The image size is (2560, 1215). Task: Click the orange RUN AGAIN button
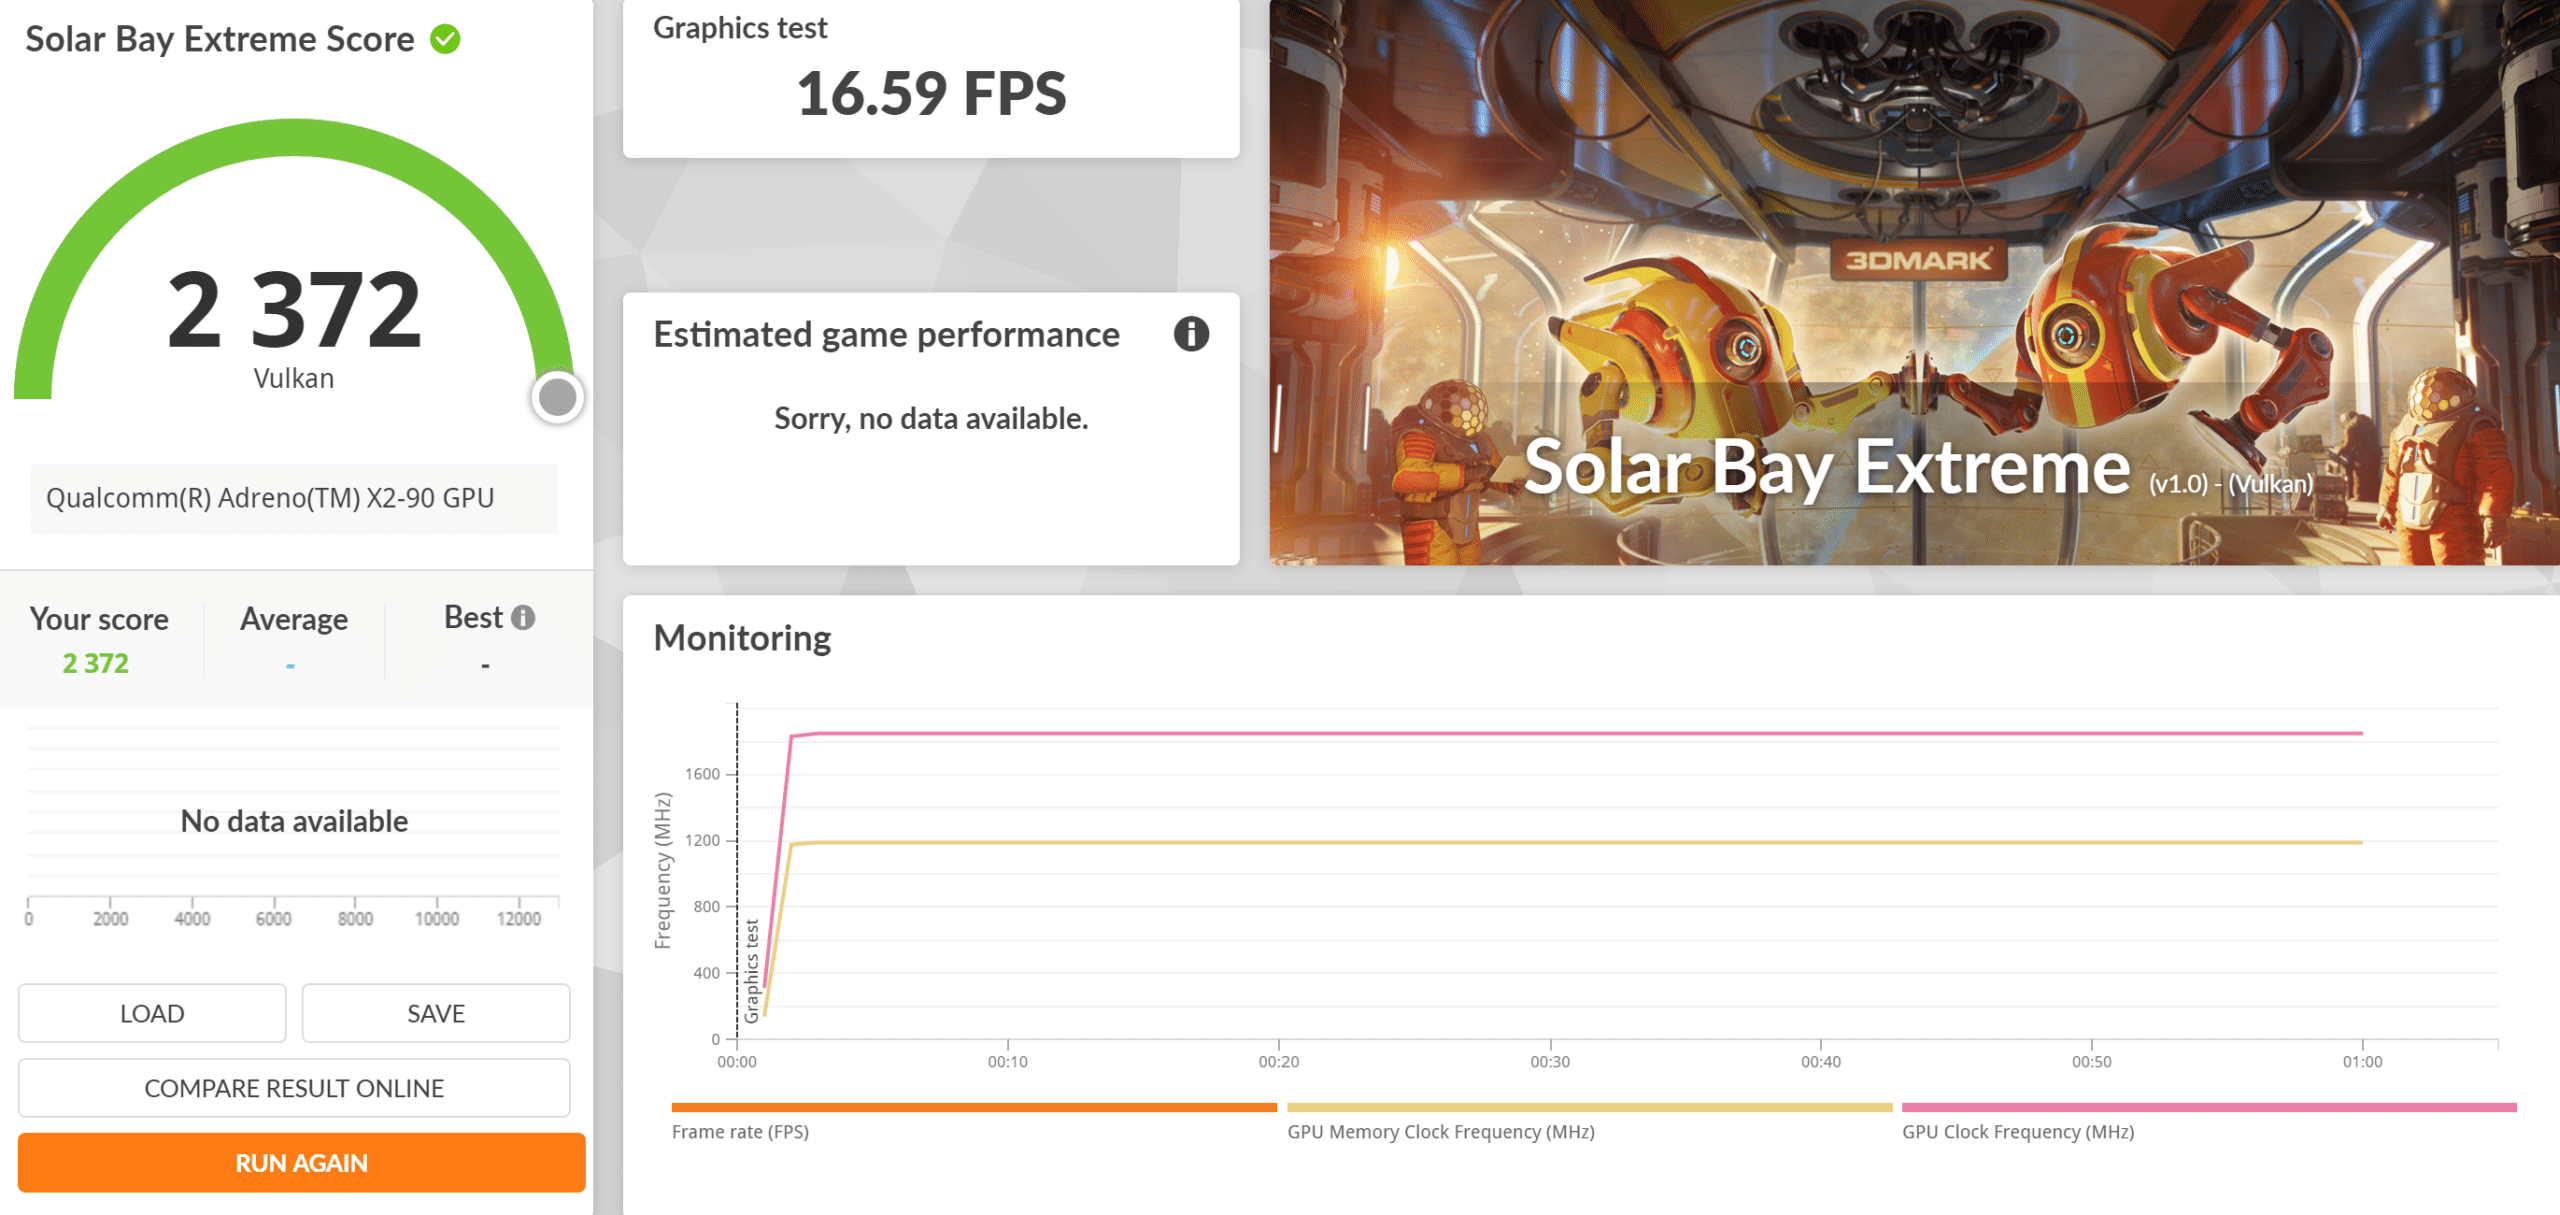click(x=301, y=1163)
